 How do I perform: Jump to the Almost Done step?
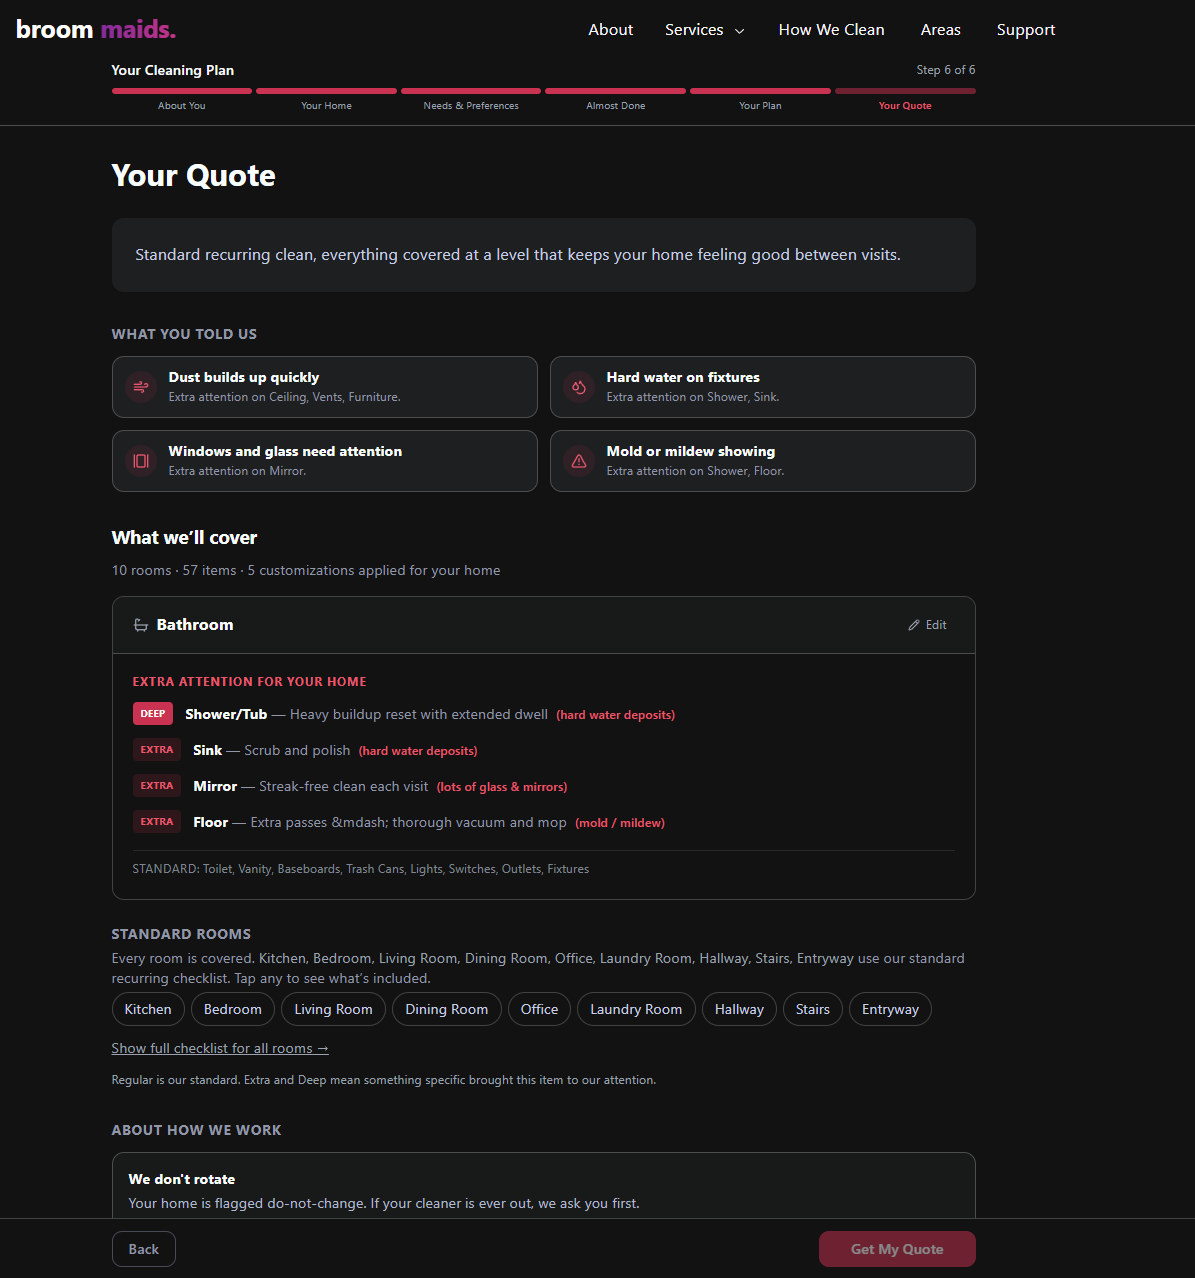pos(616,106)
